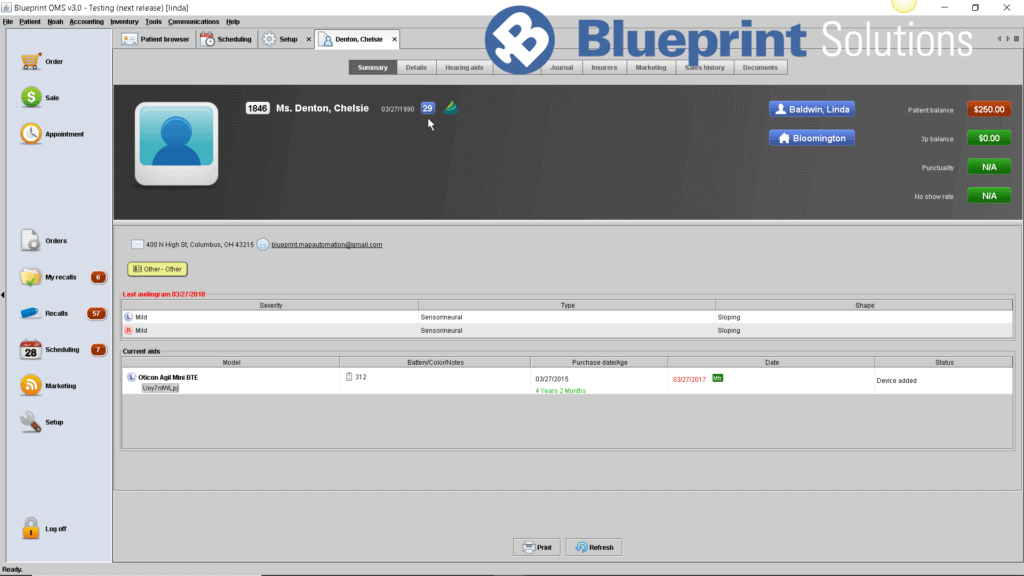
Task: Click the Purchase date/Age column header
Action: coord(599,362)
